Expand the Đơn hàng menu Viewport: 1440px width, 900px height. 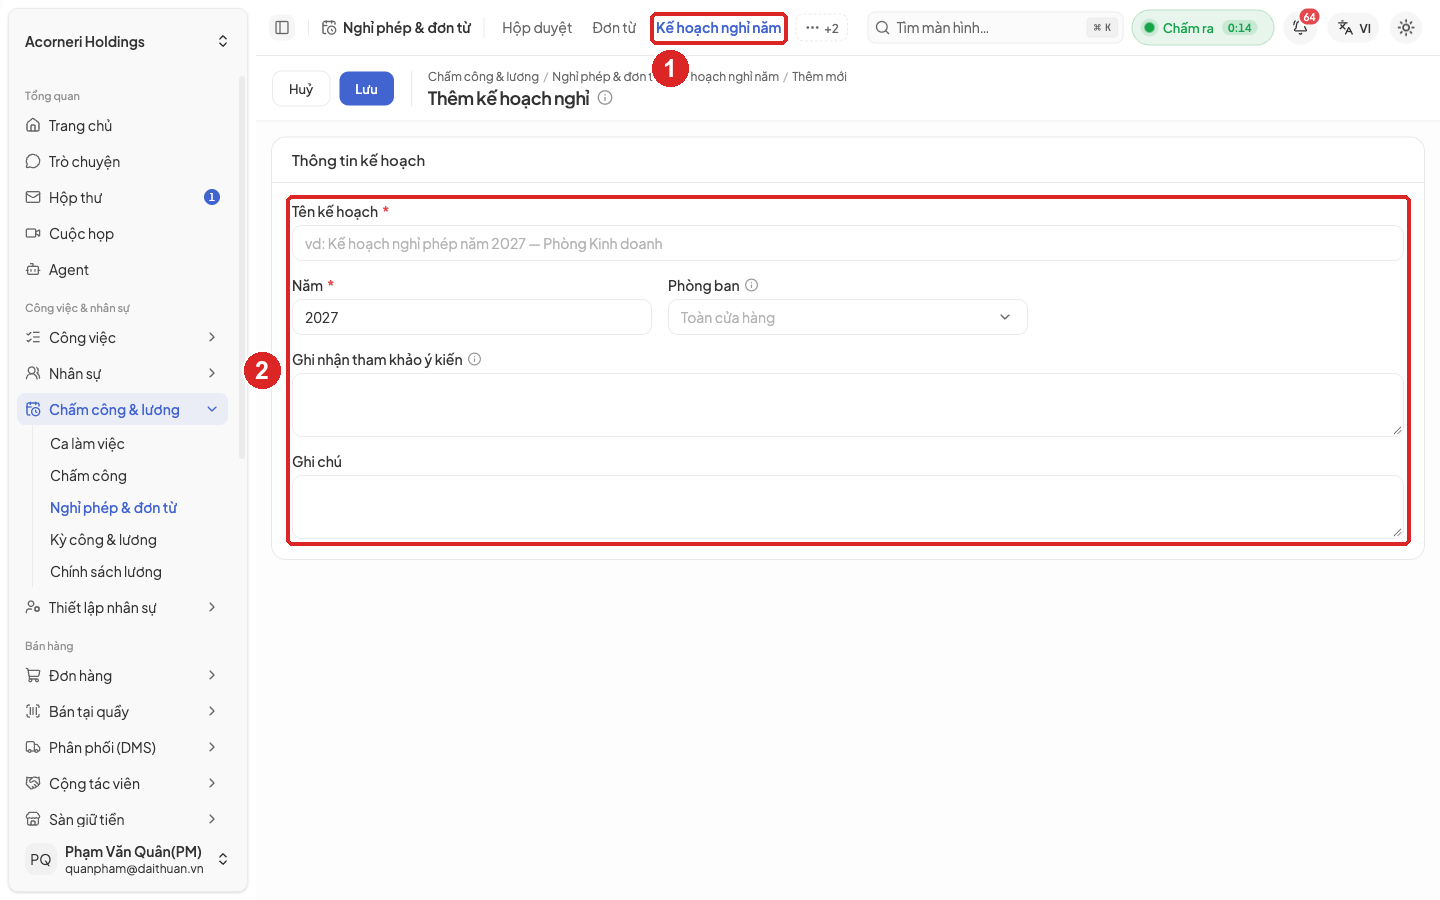[122, 676]
